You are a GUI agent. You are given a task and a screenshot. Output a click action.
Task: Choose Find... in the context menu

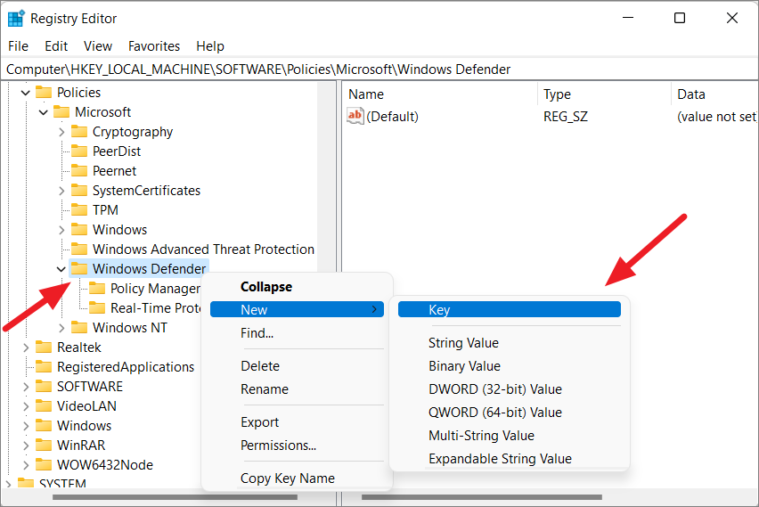[x=297, y=333]
